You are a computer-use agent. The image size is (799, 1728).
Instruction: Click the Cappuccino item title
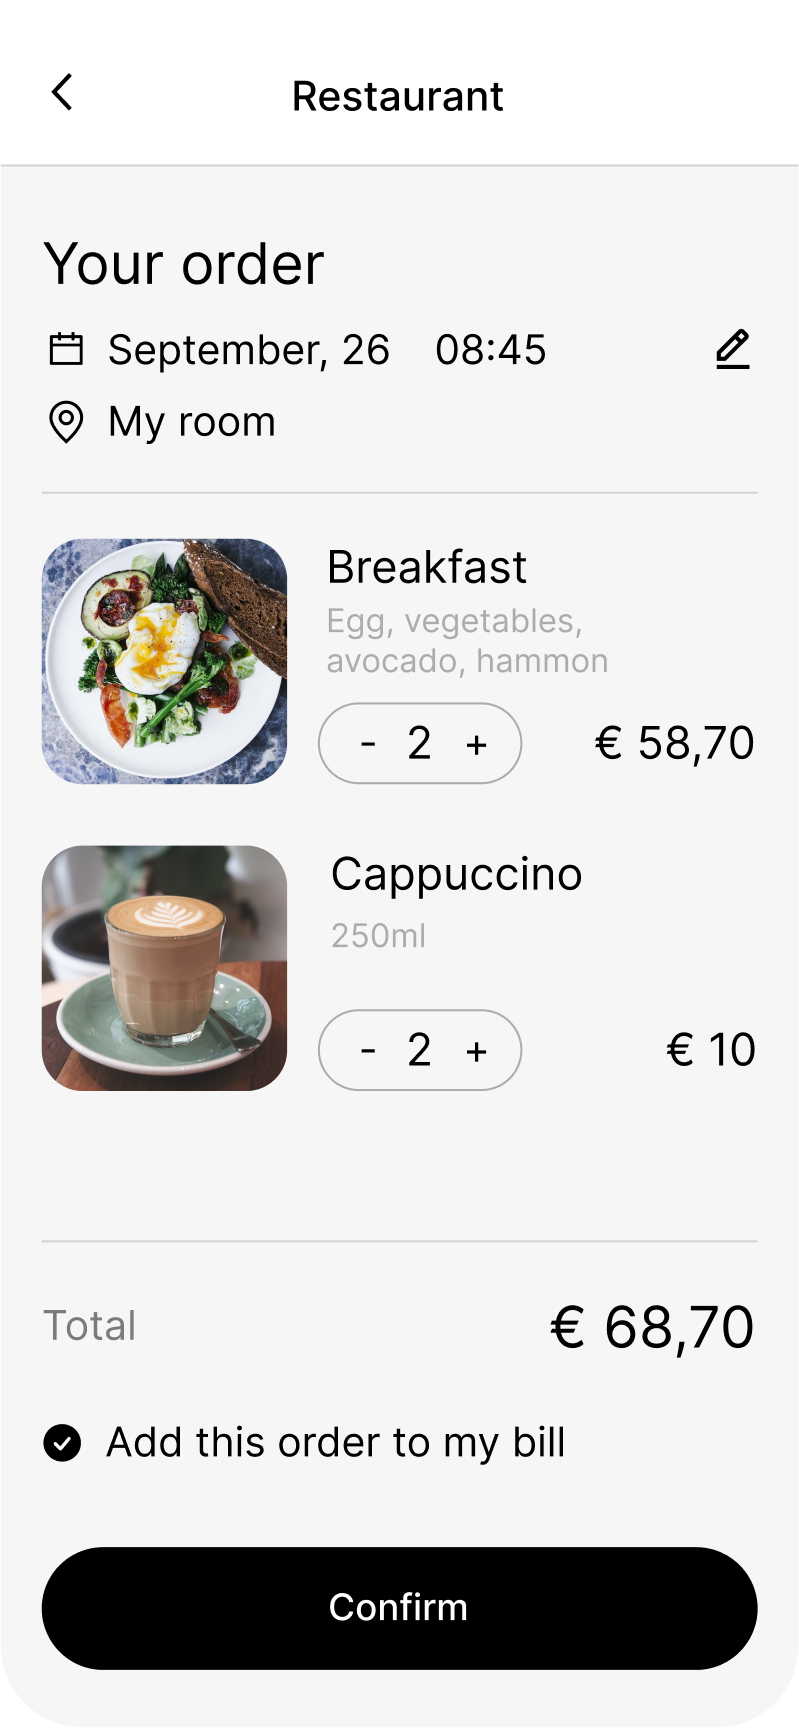coord(457,874)
